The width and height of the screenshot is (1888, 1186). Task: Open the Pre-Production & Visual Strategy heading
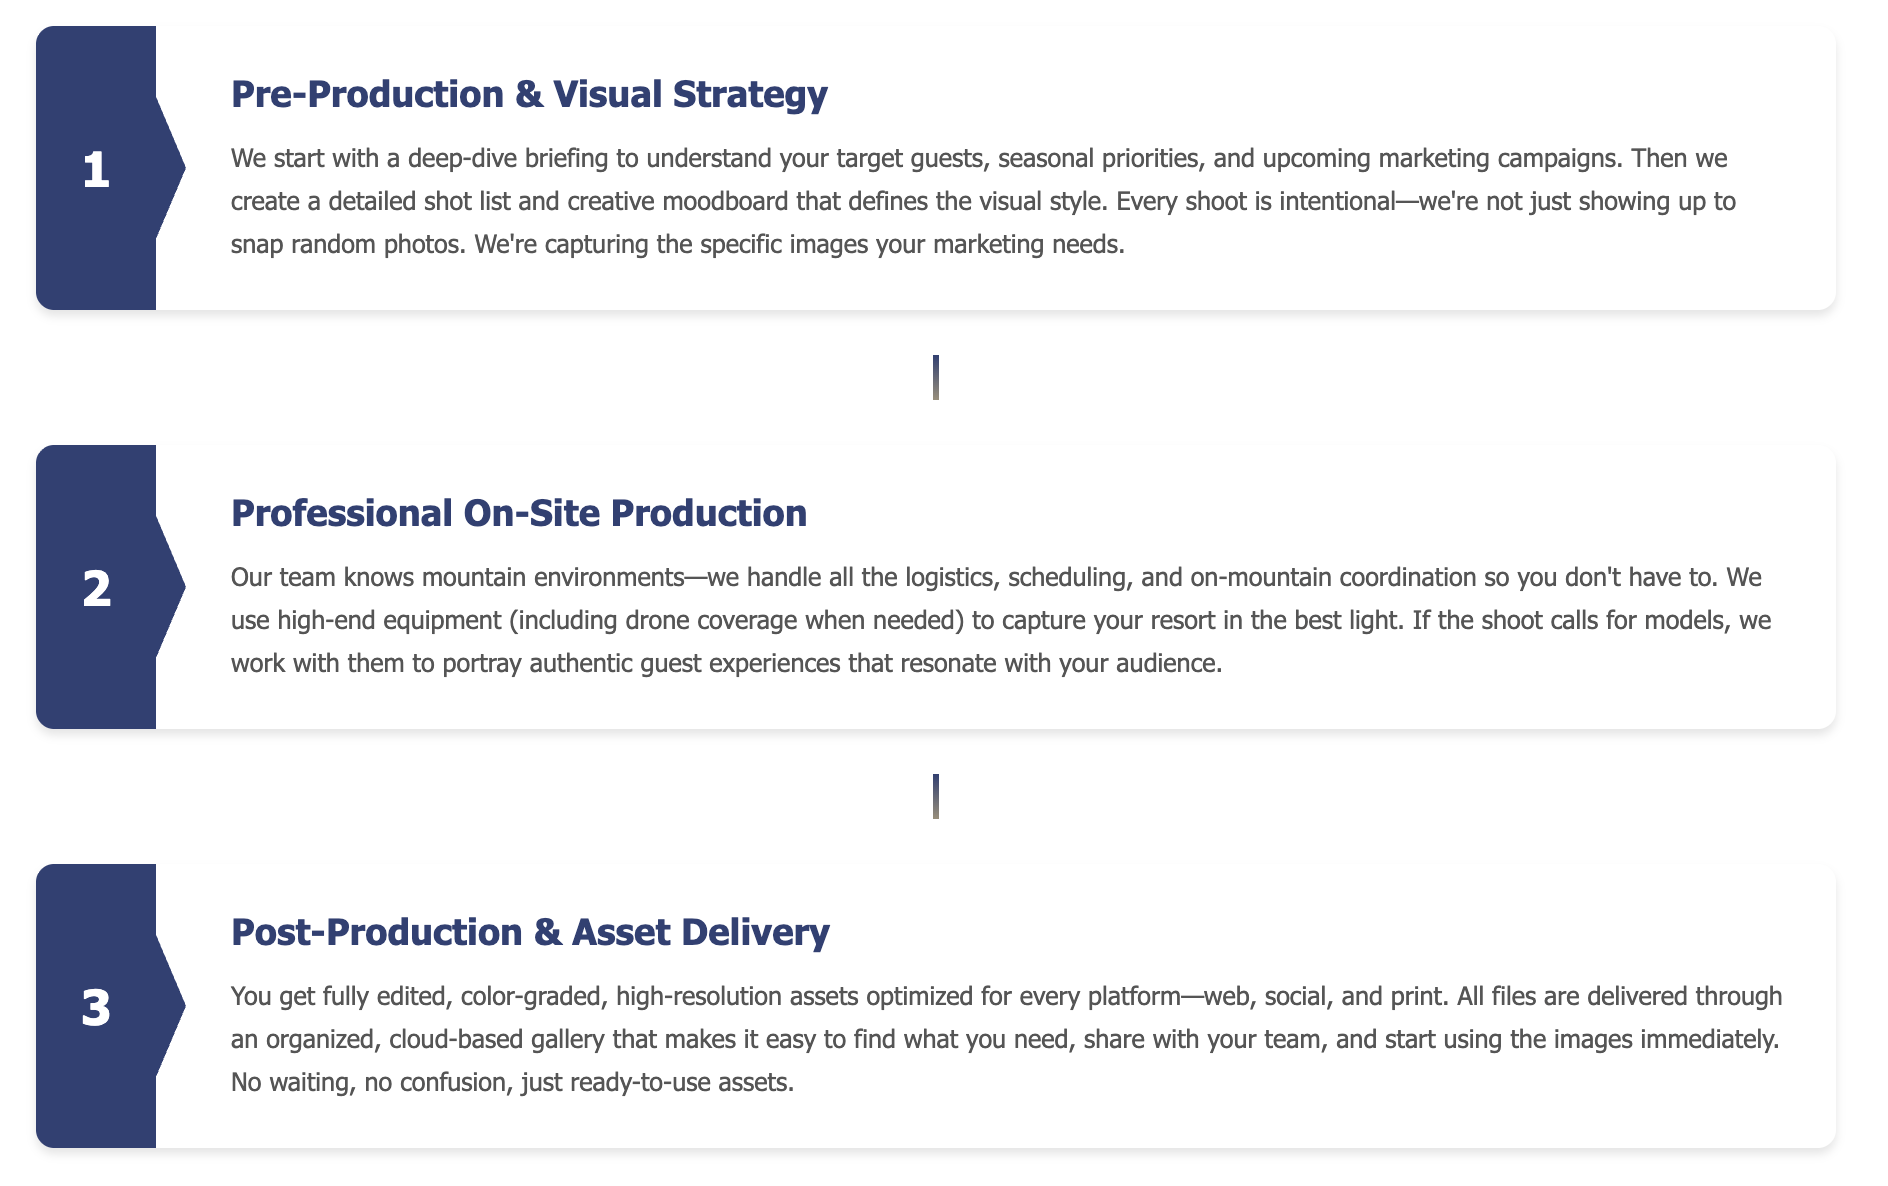(x=529, y=94)
